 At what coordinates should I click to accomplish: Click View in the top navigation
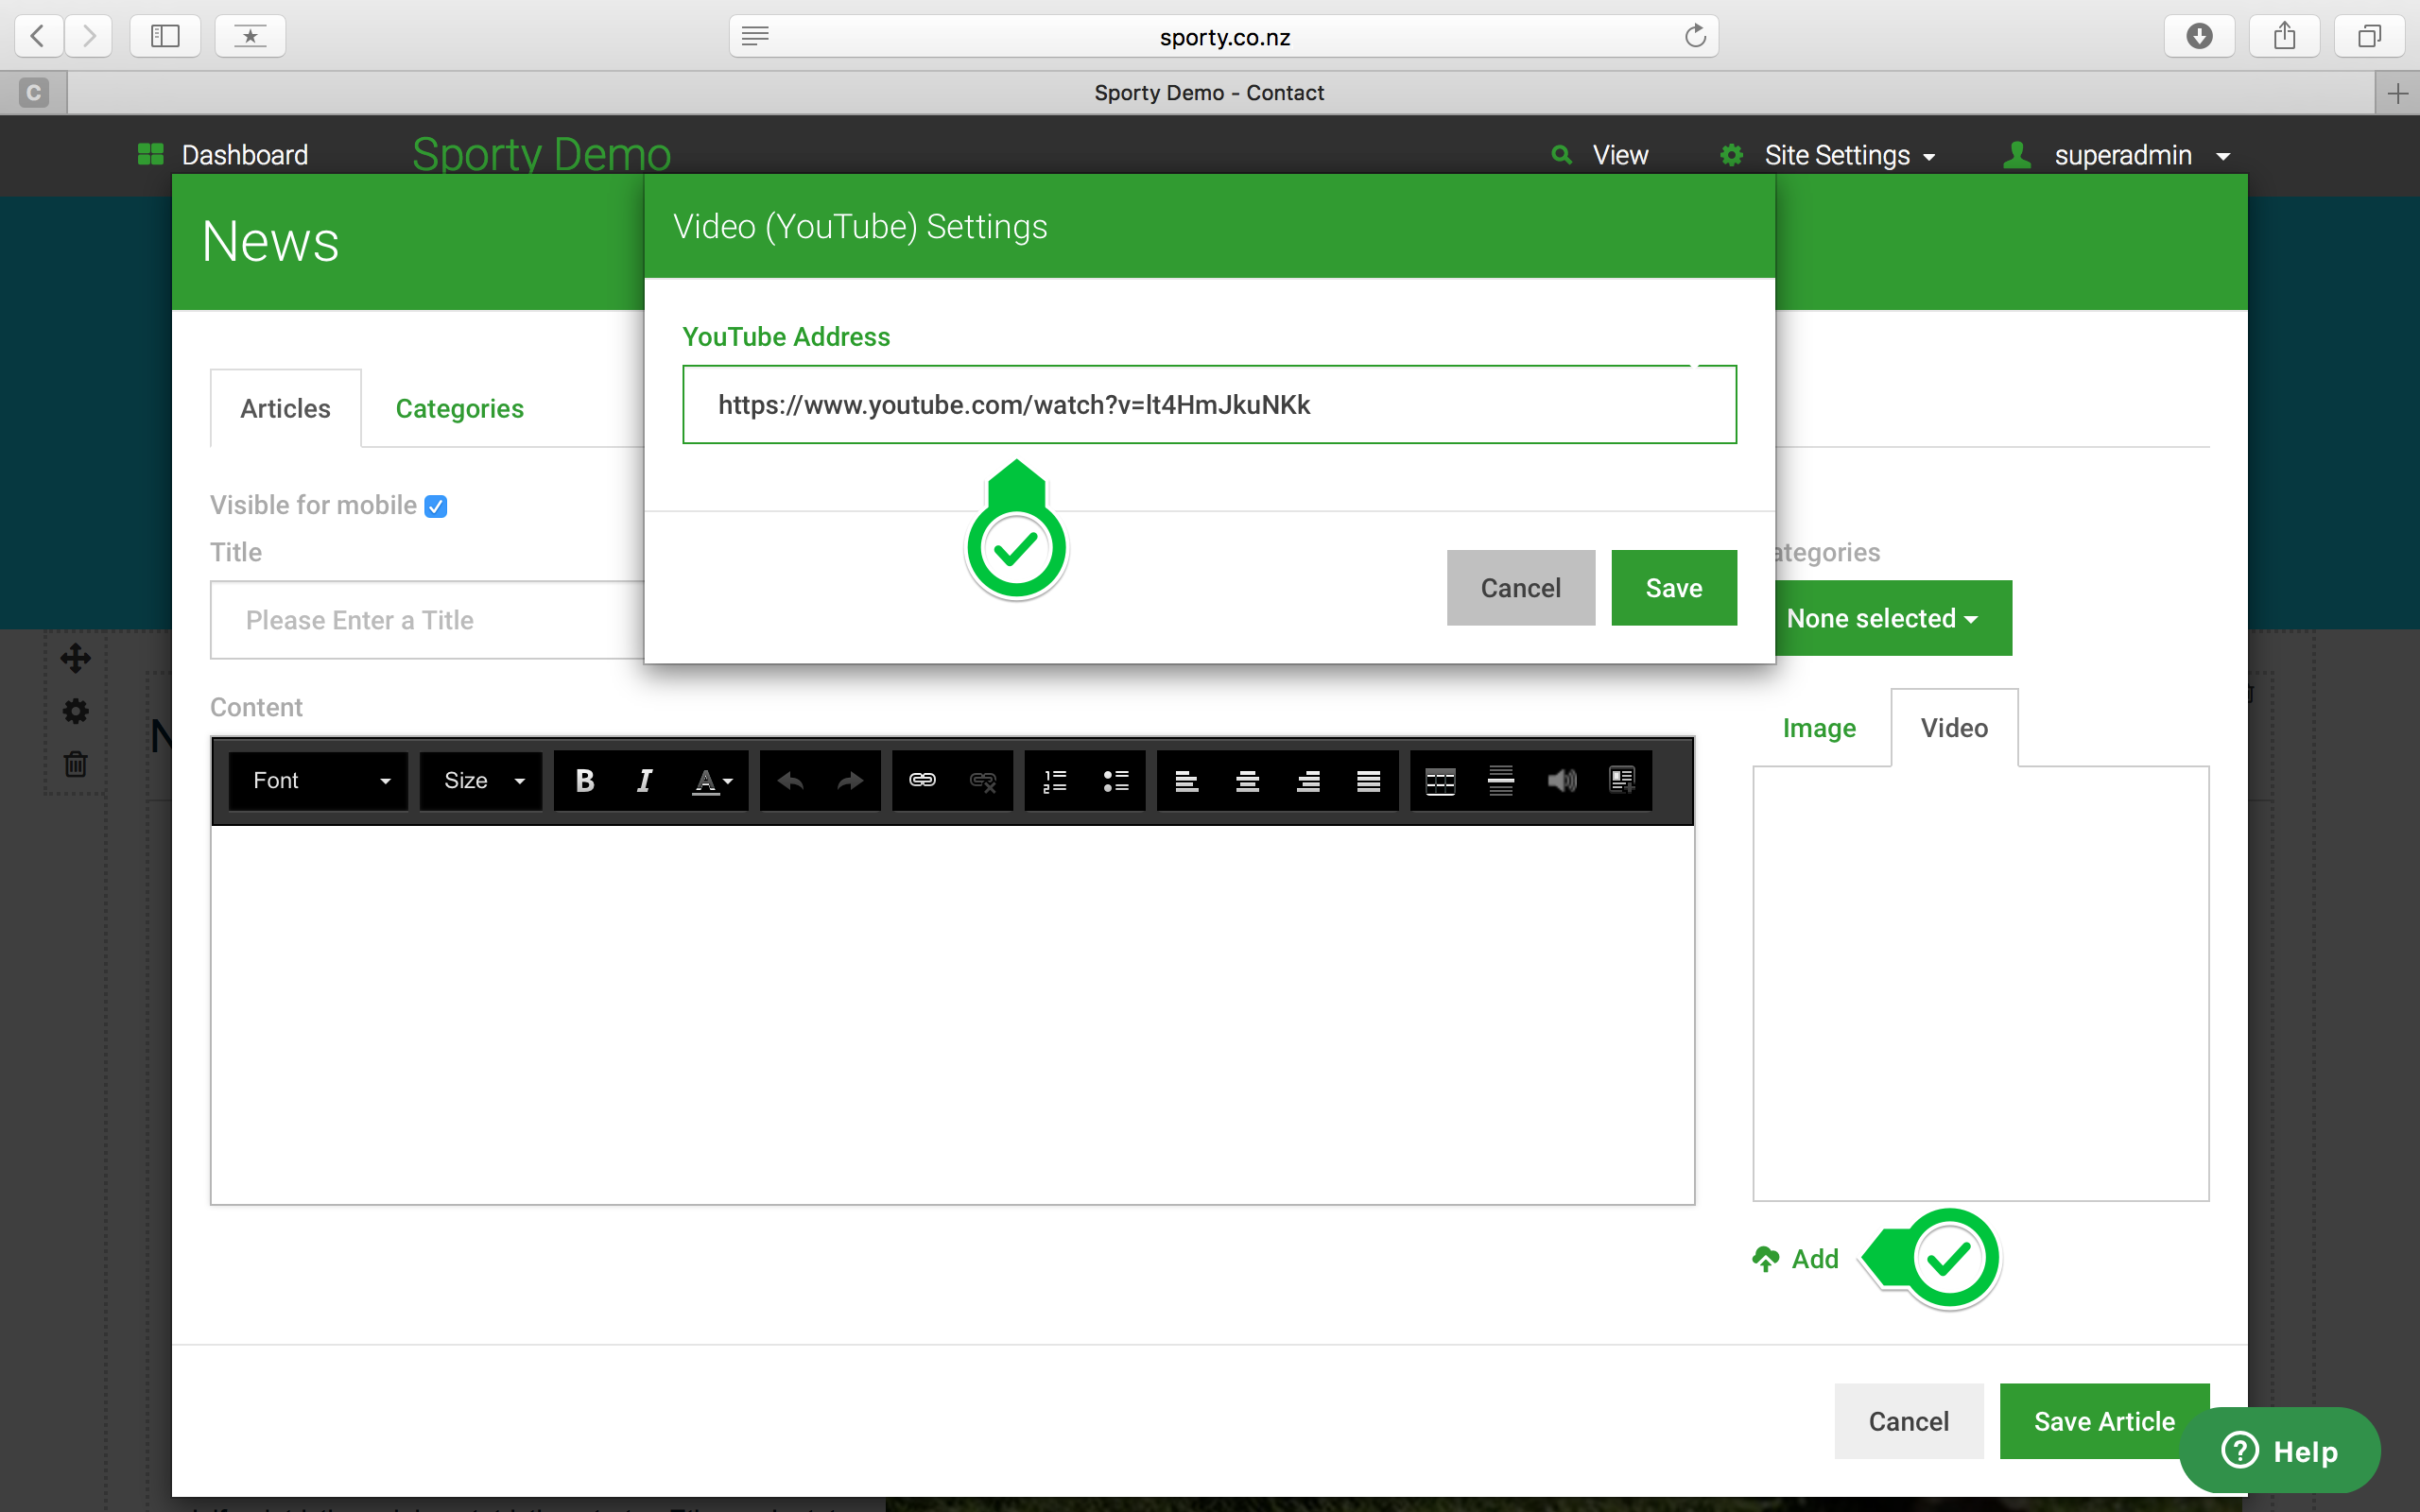click(x=1600, y=155)
